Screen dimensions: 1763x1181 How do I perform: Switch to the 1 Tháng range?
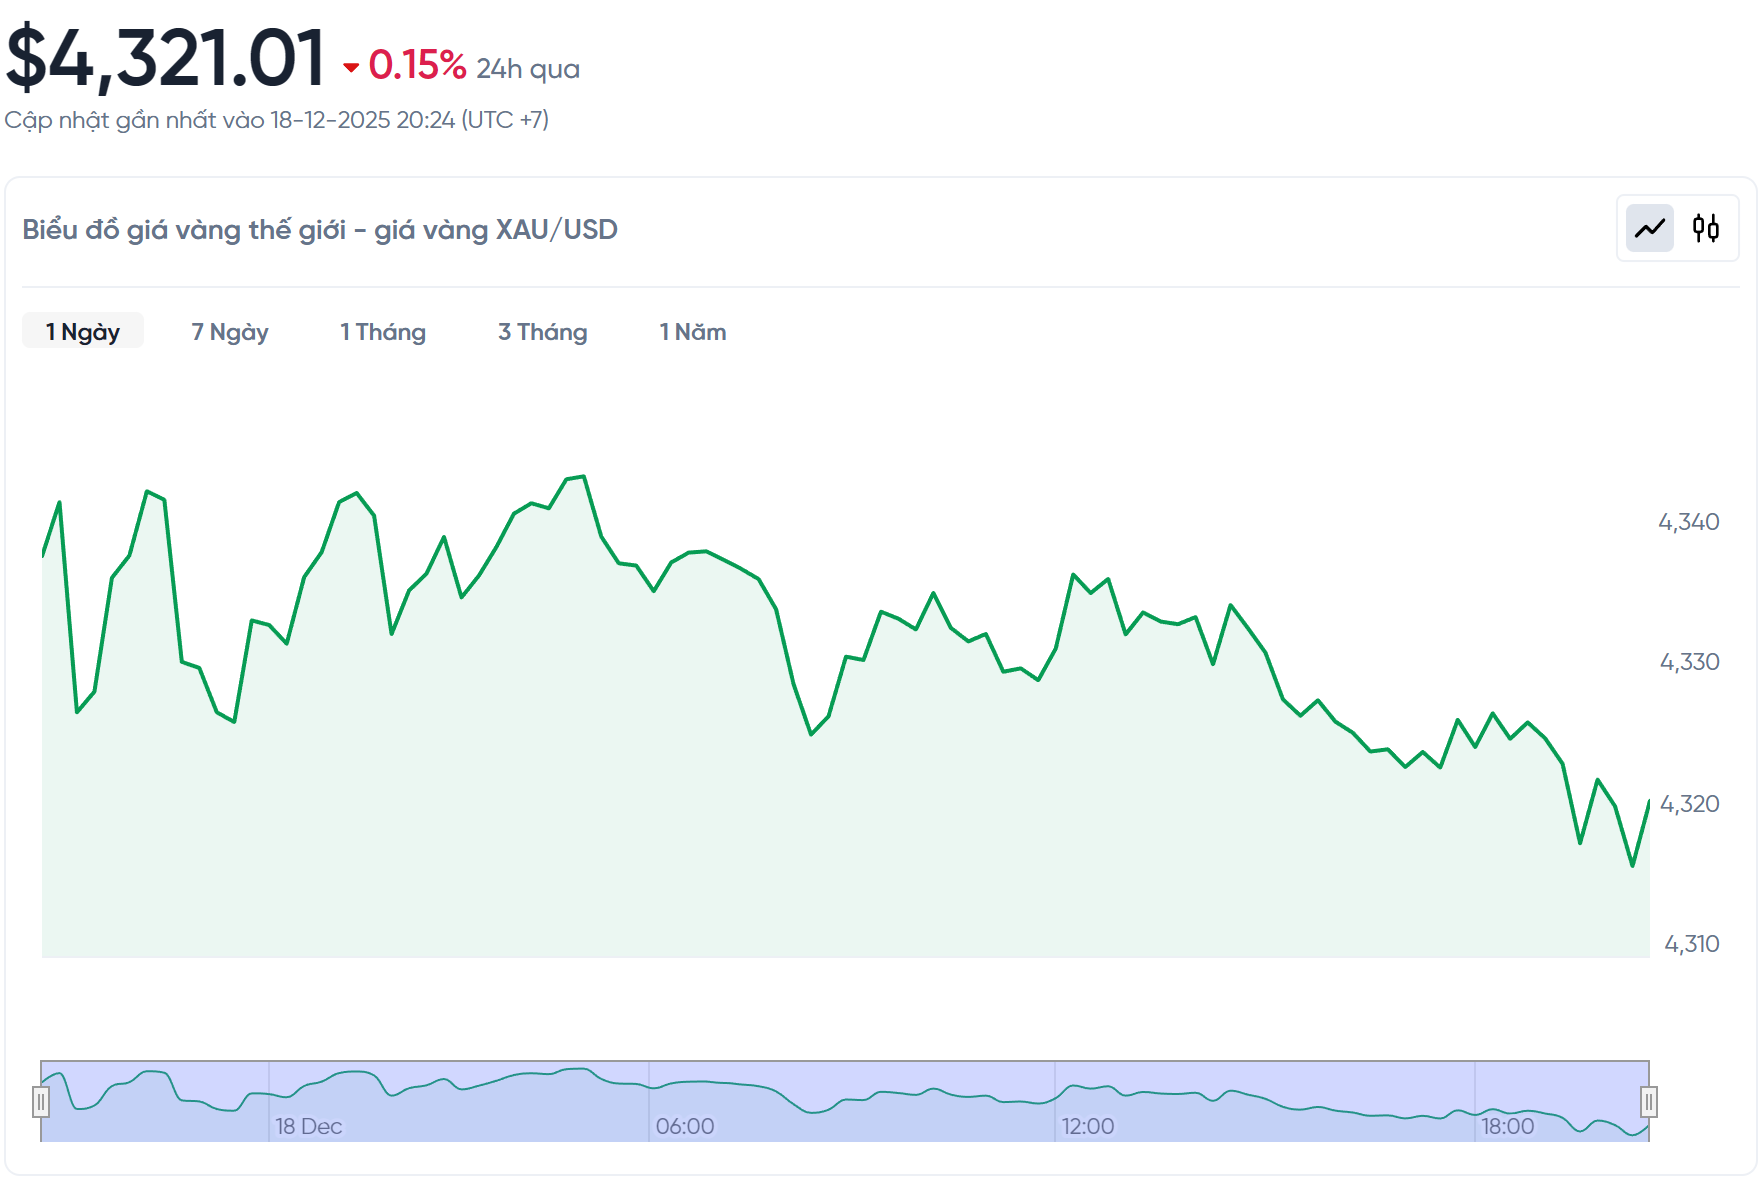click(383, 332)
